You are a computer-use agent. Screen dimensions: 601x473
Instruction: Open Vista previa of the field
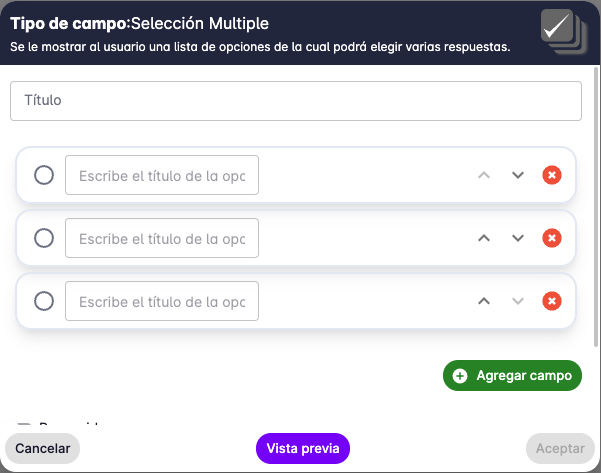pyautogui.click(x=303, y=449)
